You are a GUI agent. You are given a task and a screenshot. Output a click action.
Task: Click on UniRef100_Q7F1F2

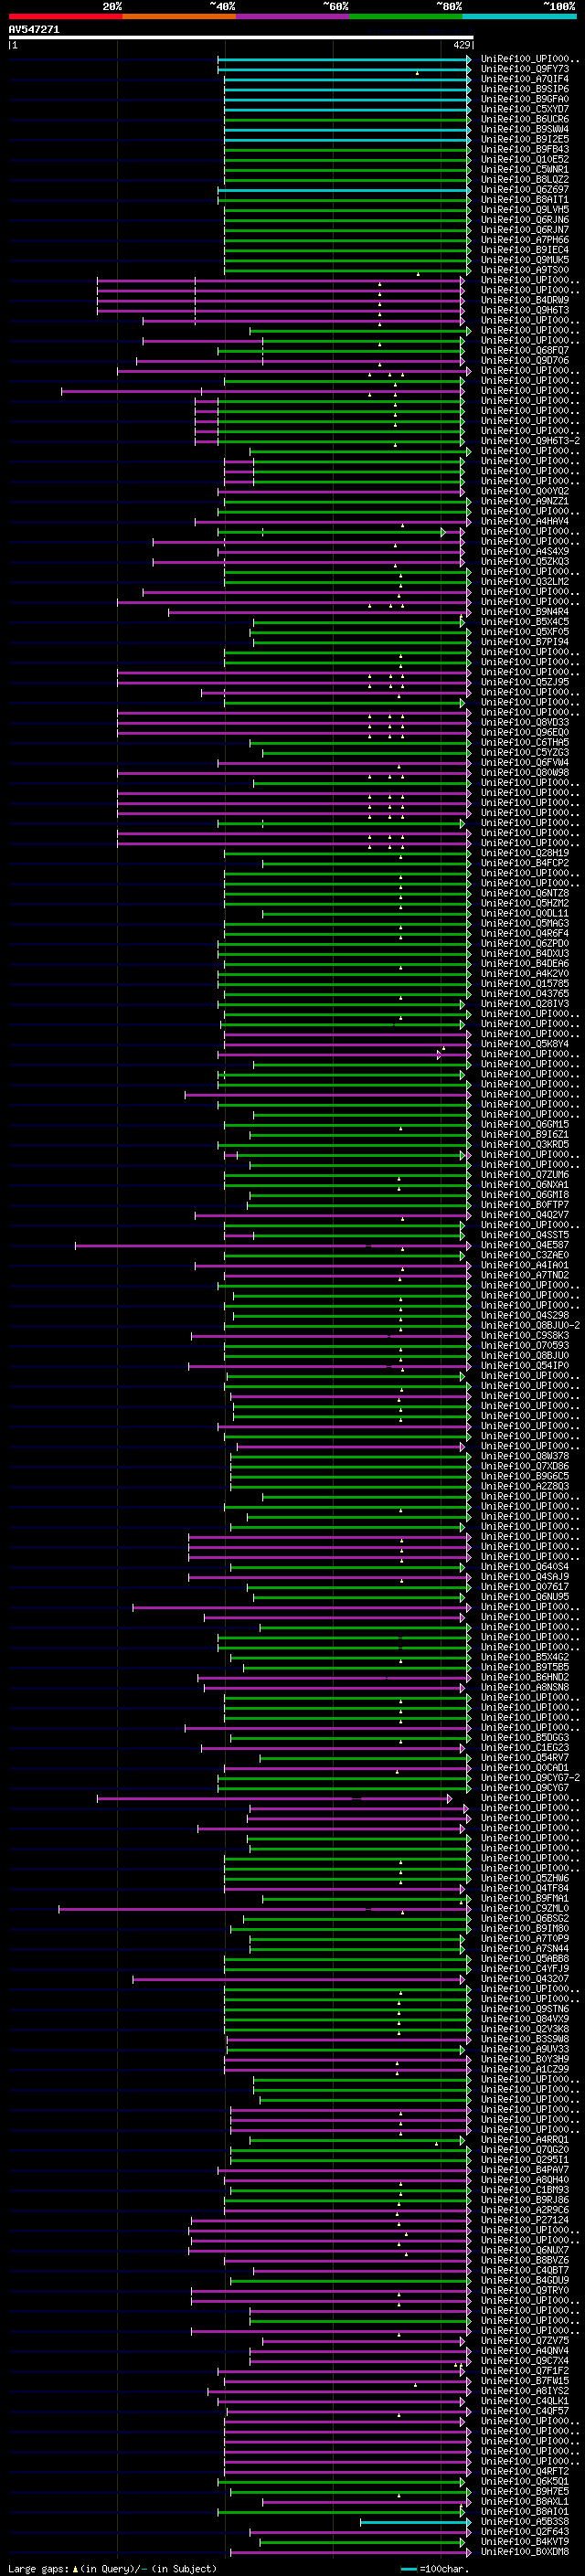pos(524,2371)
